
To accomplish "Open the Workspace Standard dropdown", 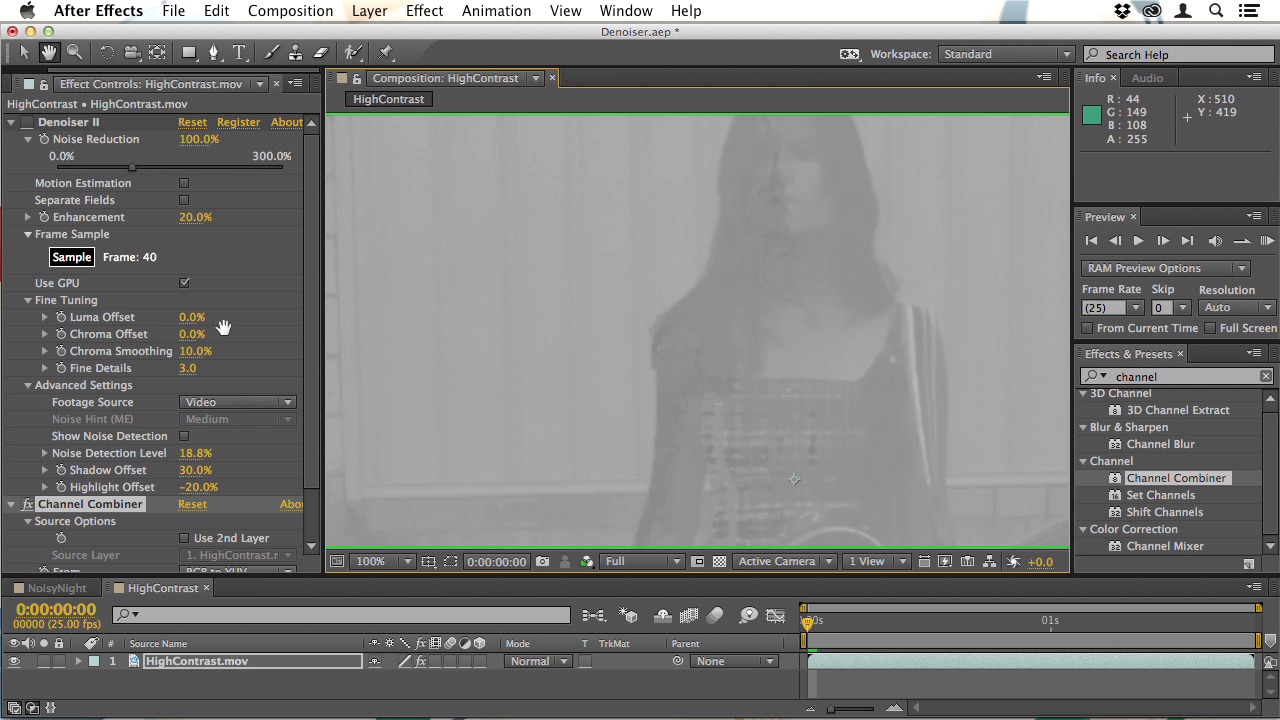I will [x=1006, y=54].
